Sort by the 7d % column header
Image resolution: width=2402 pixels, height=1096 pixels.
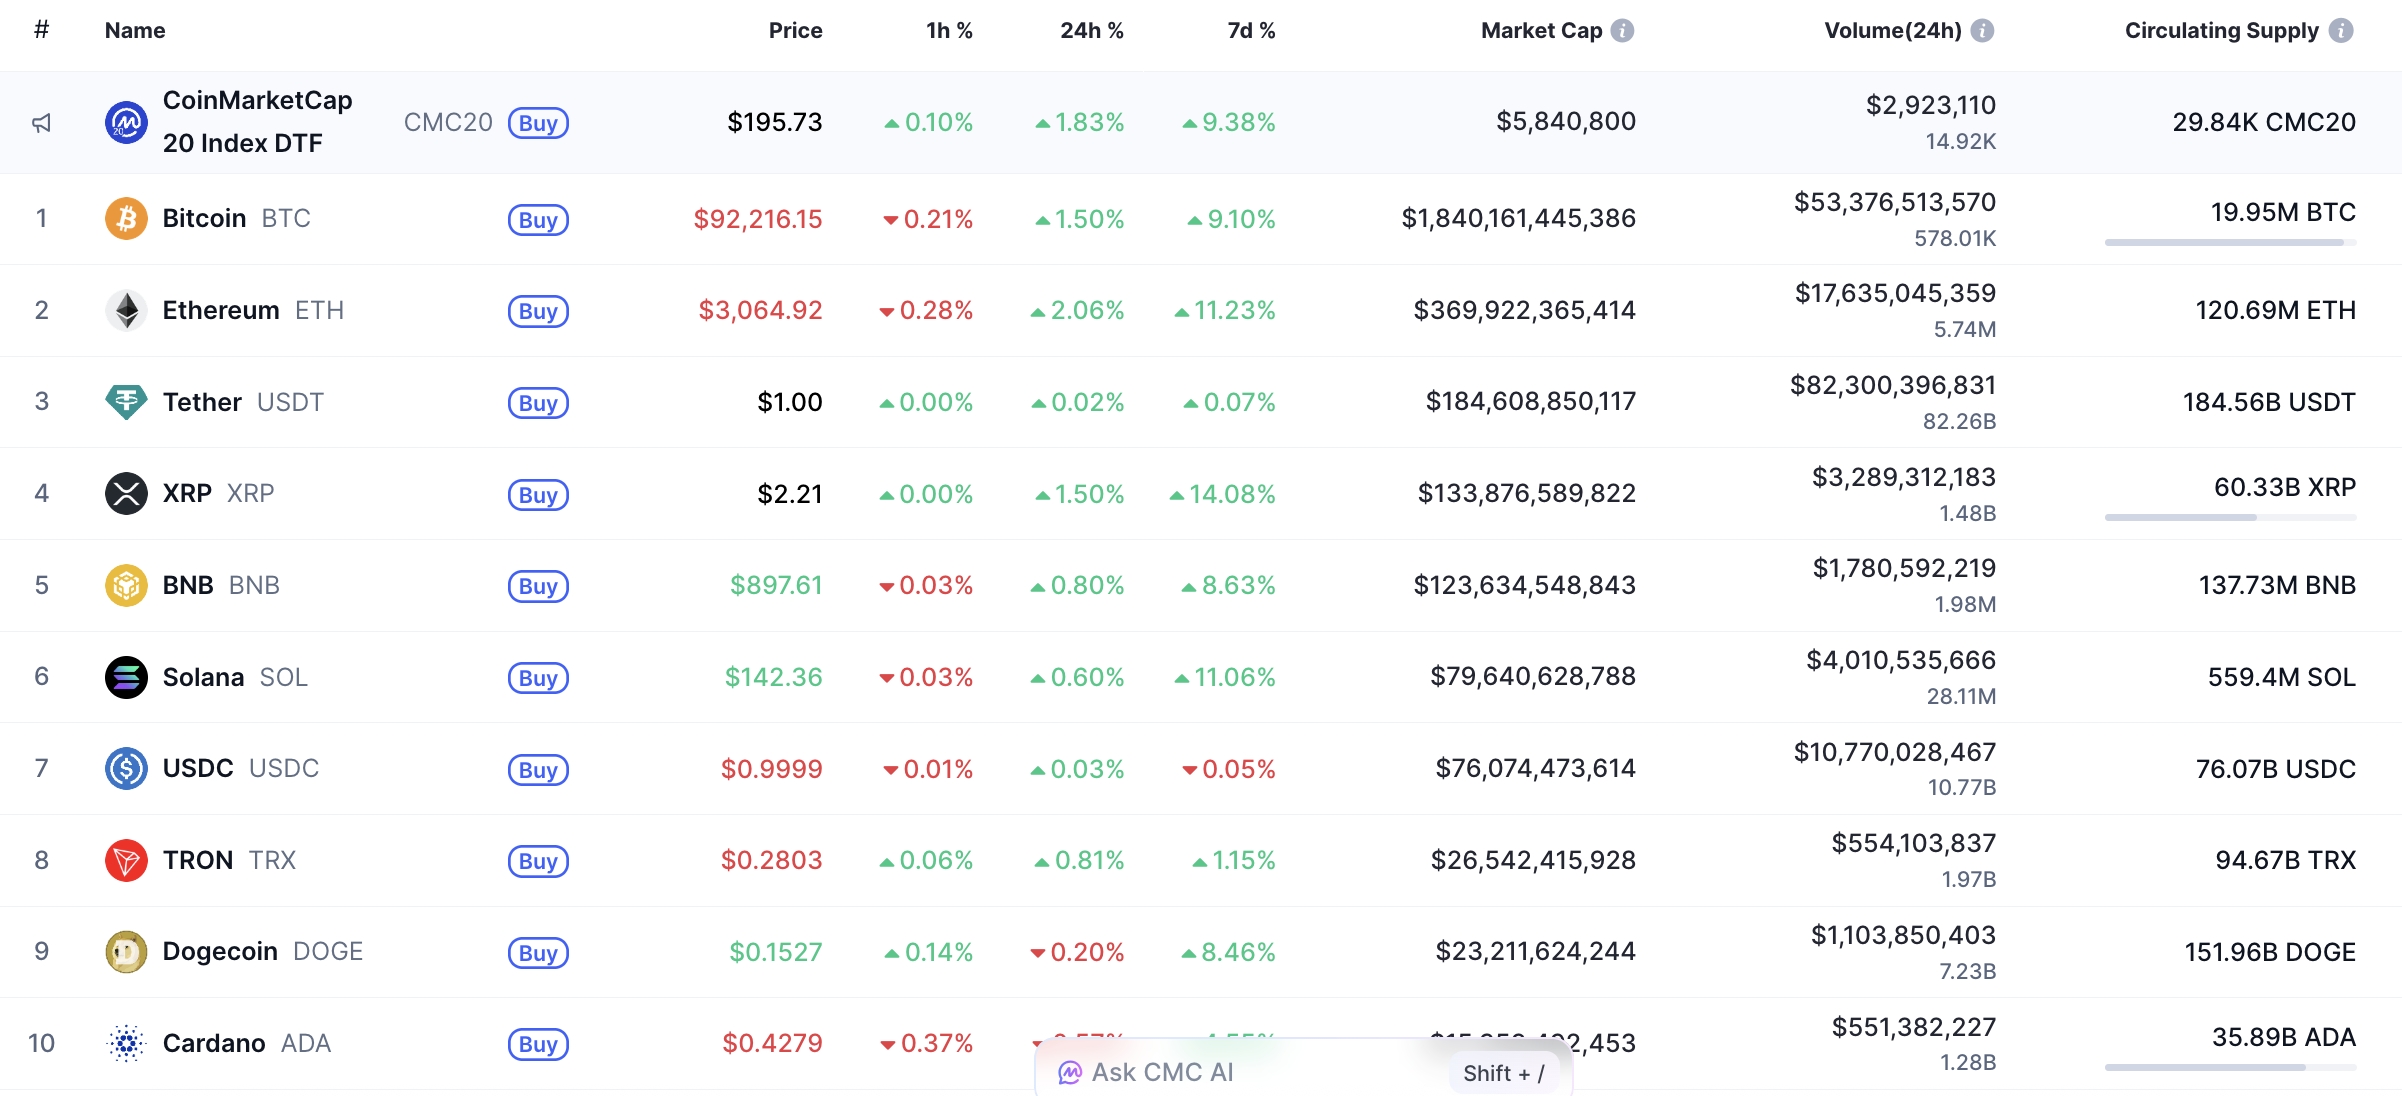pos(1251,31)
